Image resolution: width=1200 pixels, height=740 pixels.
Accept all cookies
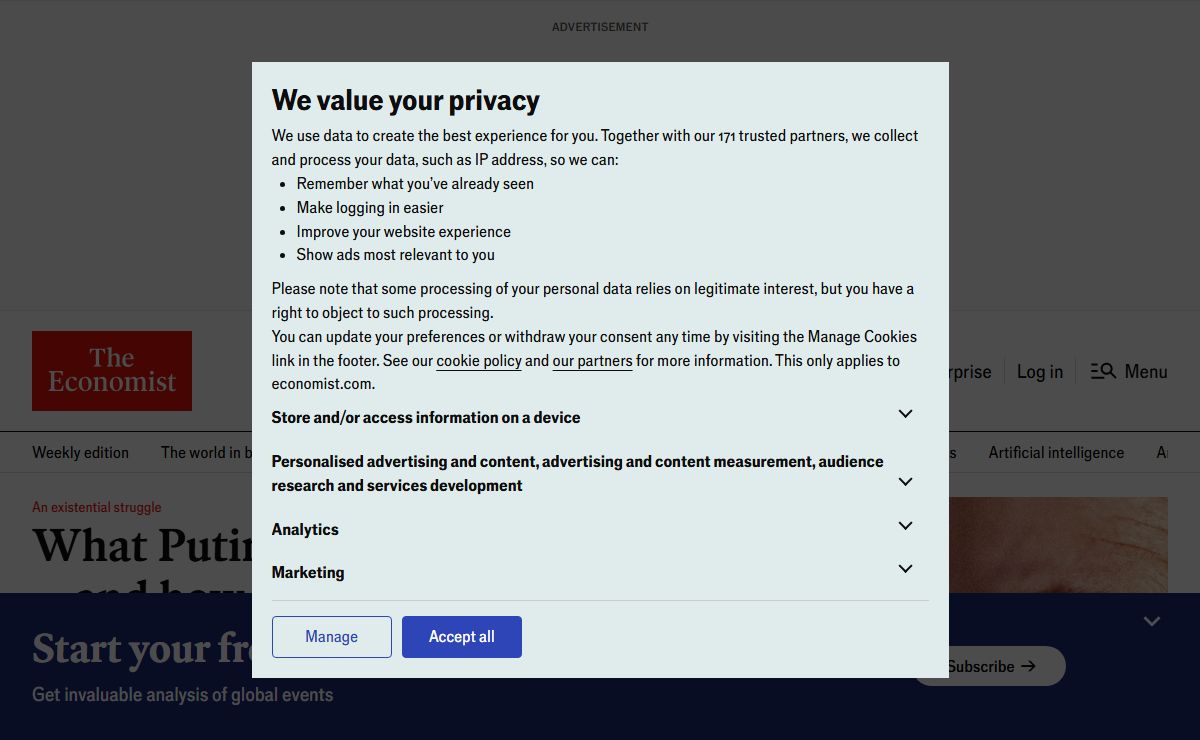coord(462,637)
